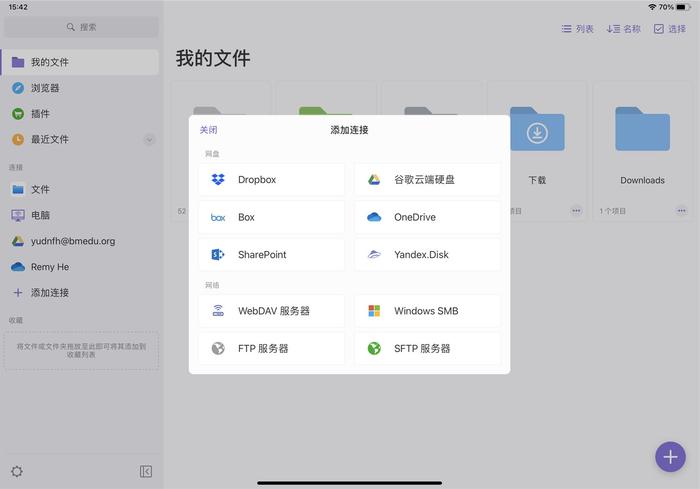Change sort order via 名称

coord(624,29)
